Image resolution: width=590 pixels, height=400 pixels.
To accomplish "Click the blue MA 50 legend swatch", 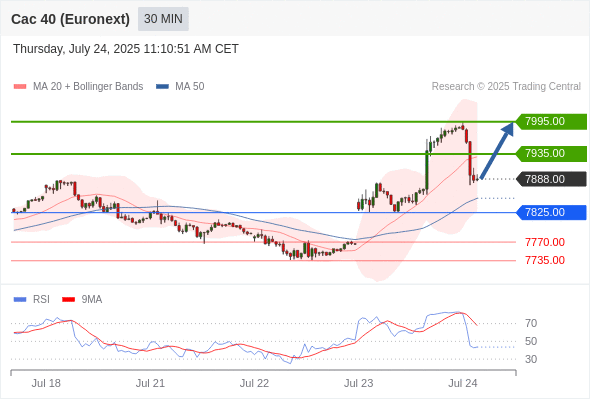I will [x=162, y=87].
